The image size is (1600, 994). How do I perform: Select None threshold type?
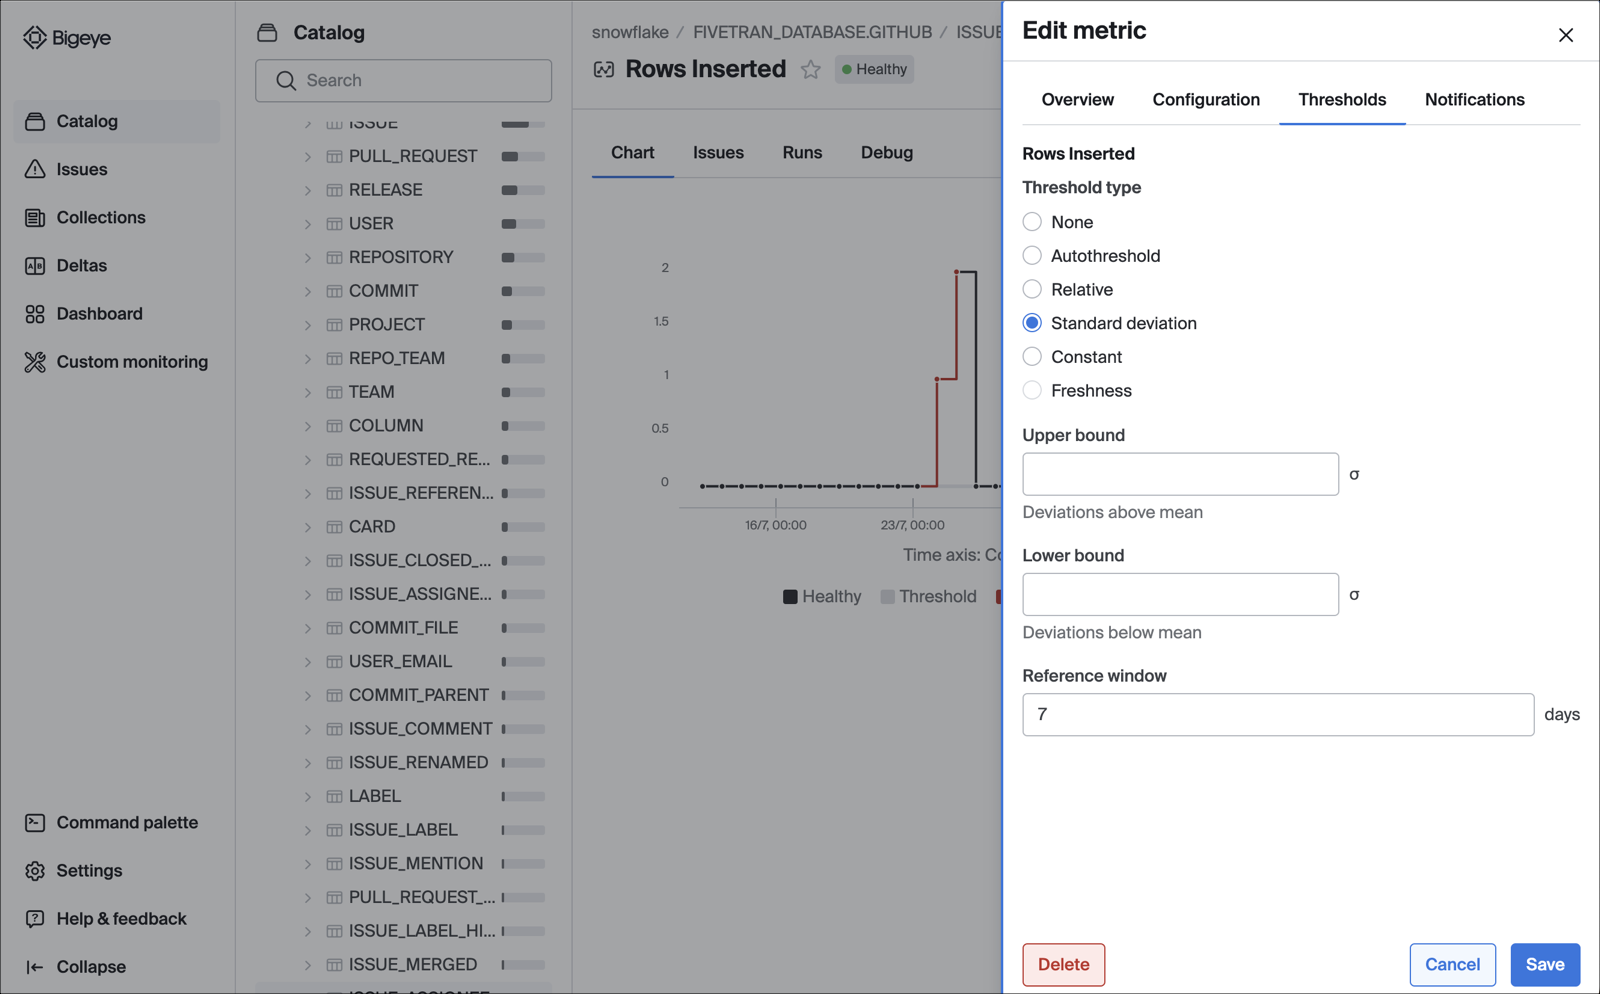coord(1032,222)
